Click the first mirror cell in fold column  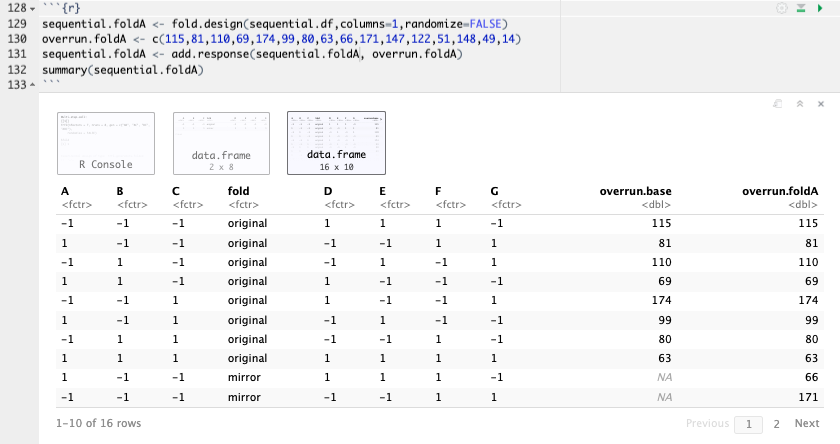tap(244, 376)
